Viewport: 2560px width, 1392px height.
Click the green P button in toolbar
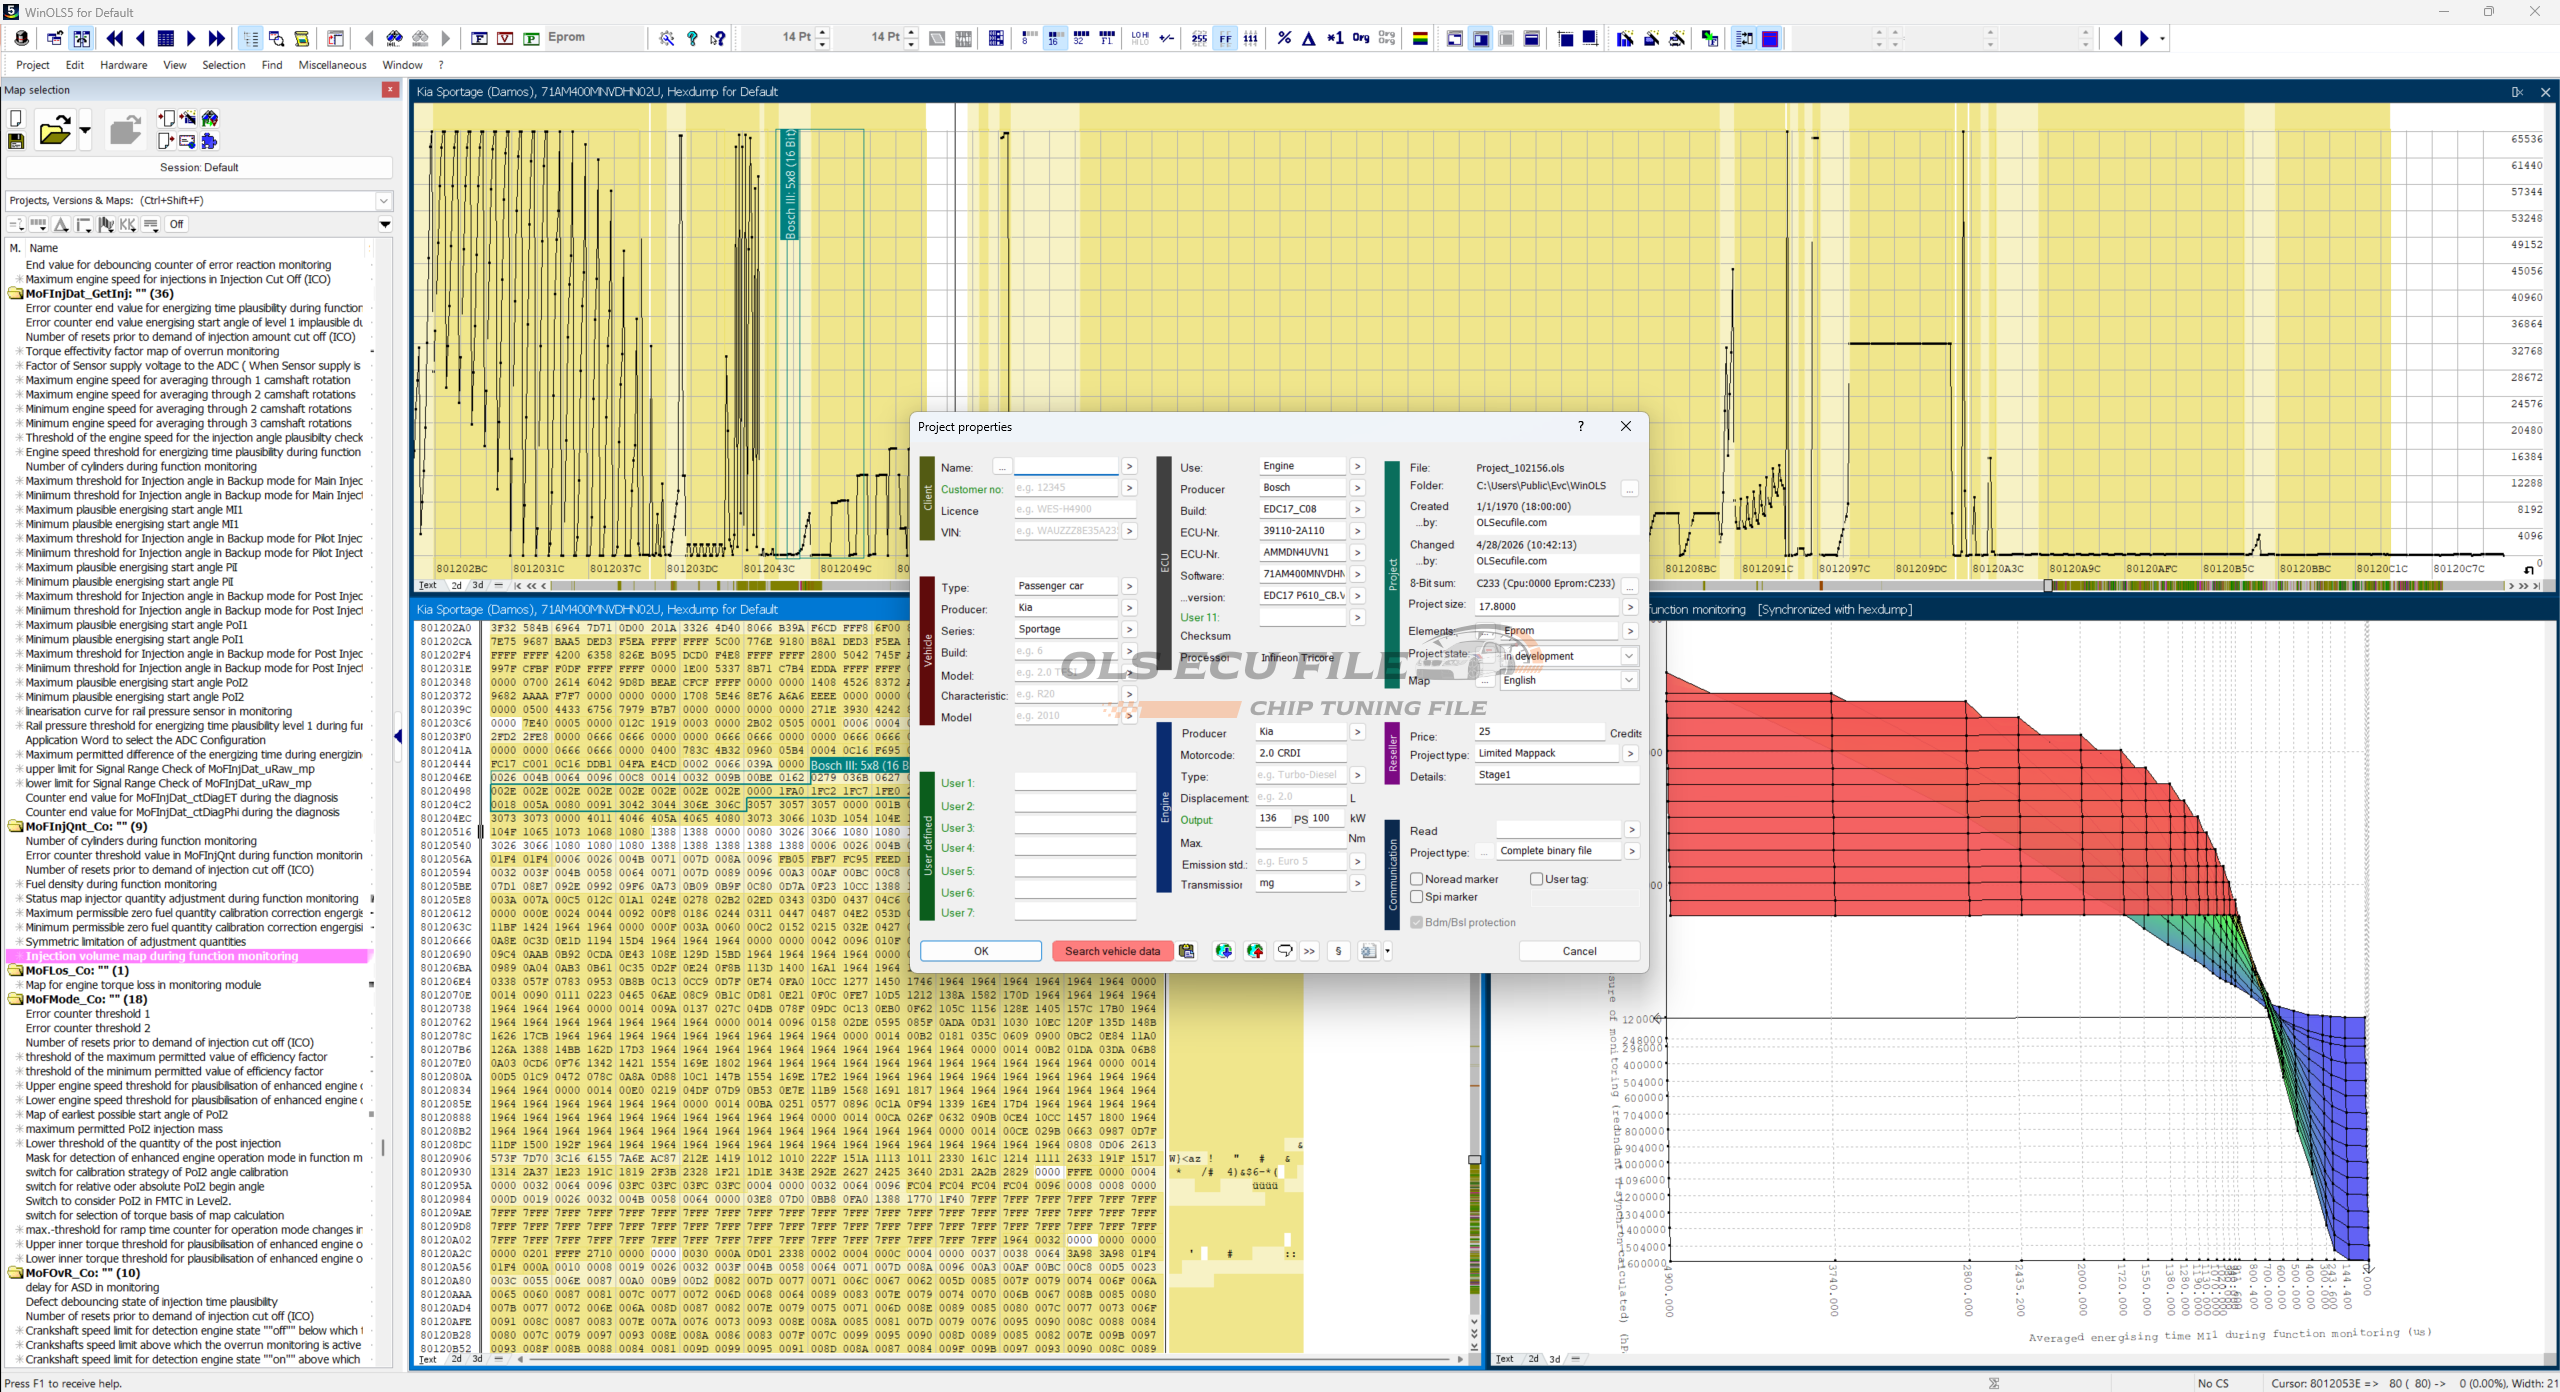[x=532, y=38]
